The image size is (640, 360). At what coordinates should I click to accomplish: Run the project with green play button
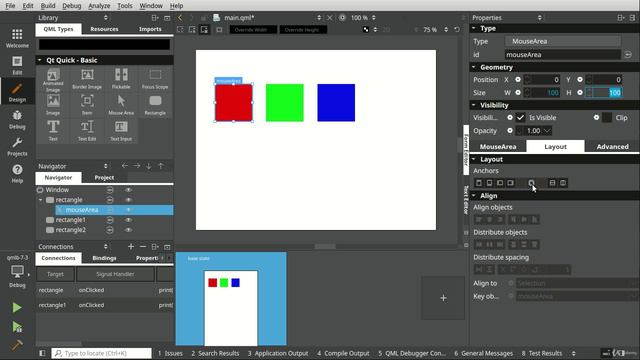tap(17, 307)
